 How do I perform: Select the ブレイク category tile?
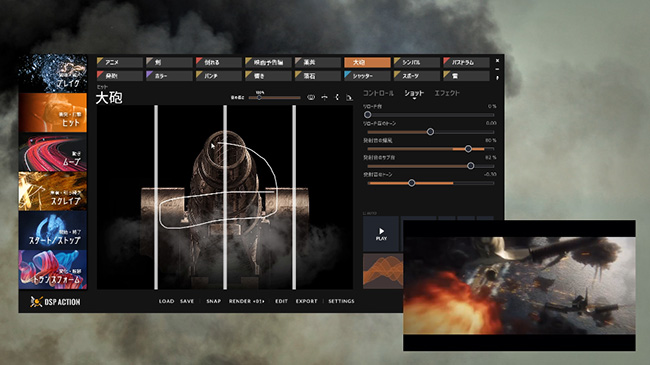tap(53, 73)
